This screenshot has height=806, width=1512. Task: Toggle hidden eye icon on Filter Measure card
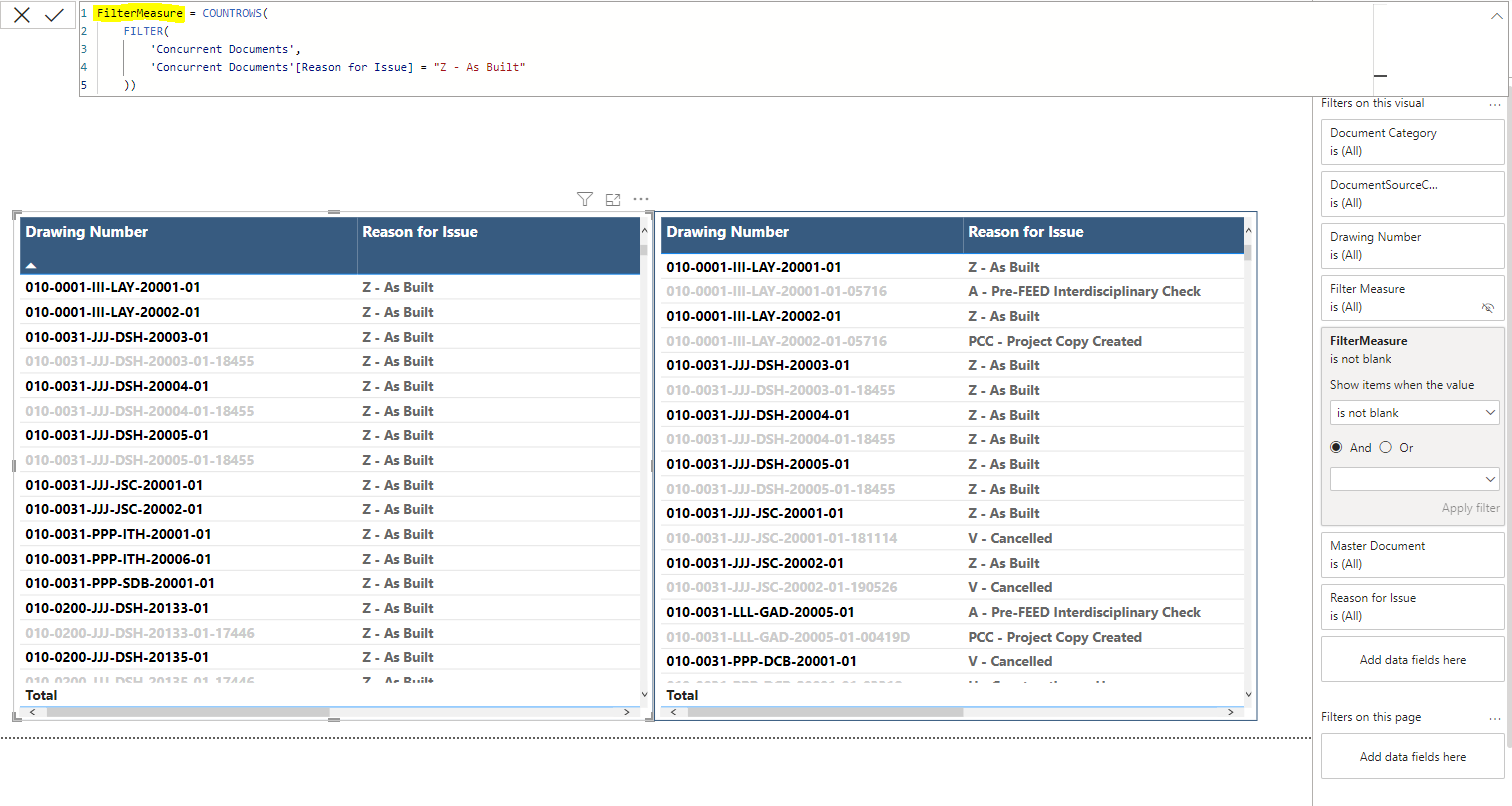coord(1487,308)
